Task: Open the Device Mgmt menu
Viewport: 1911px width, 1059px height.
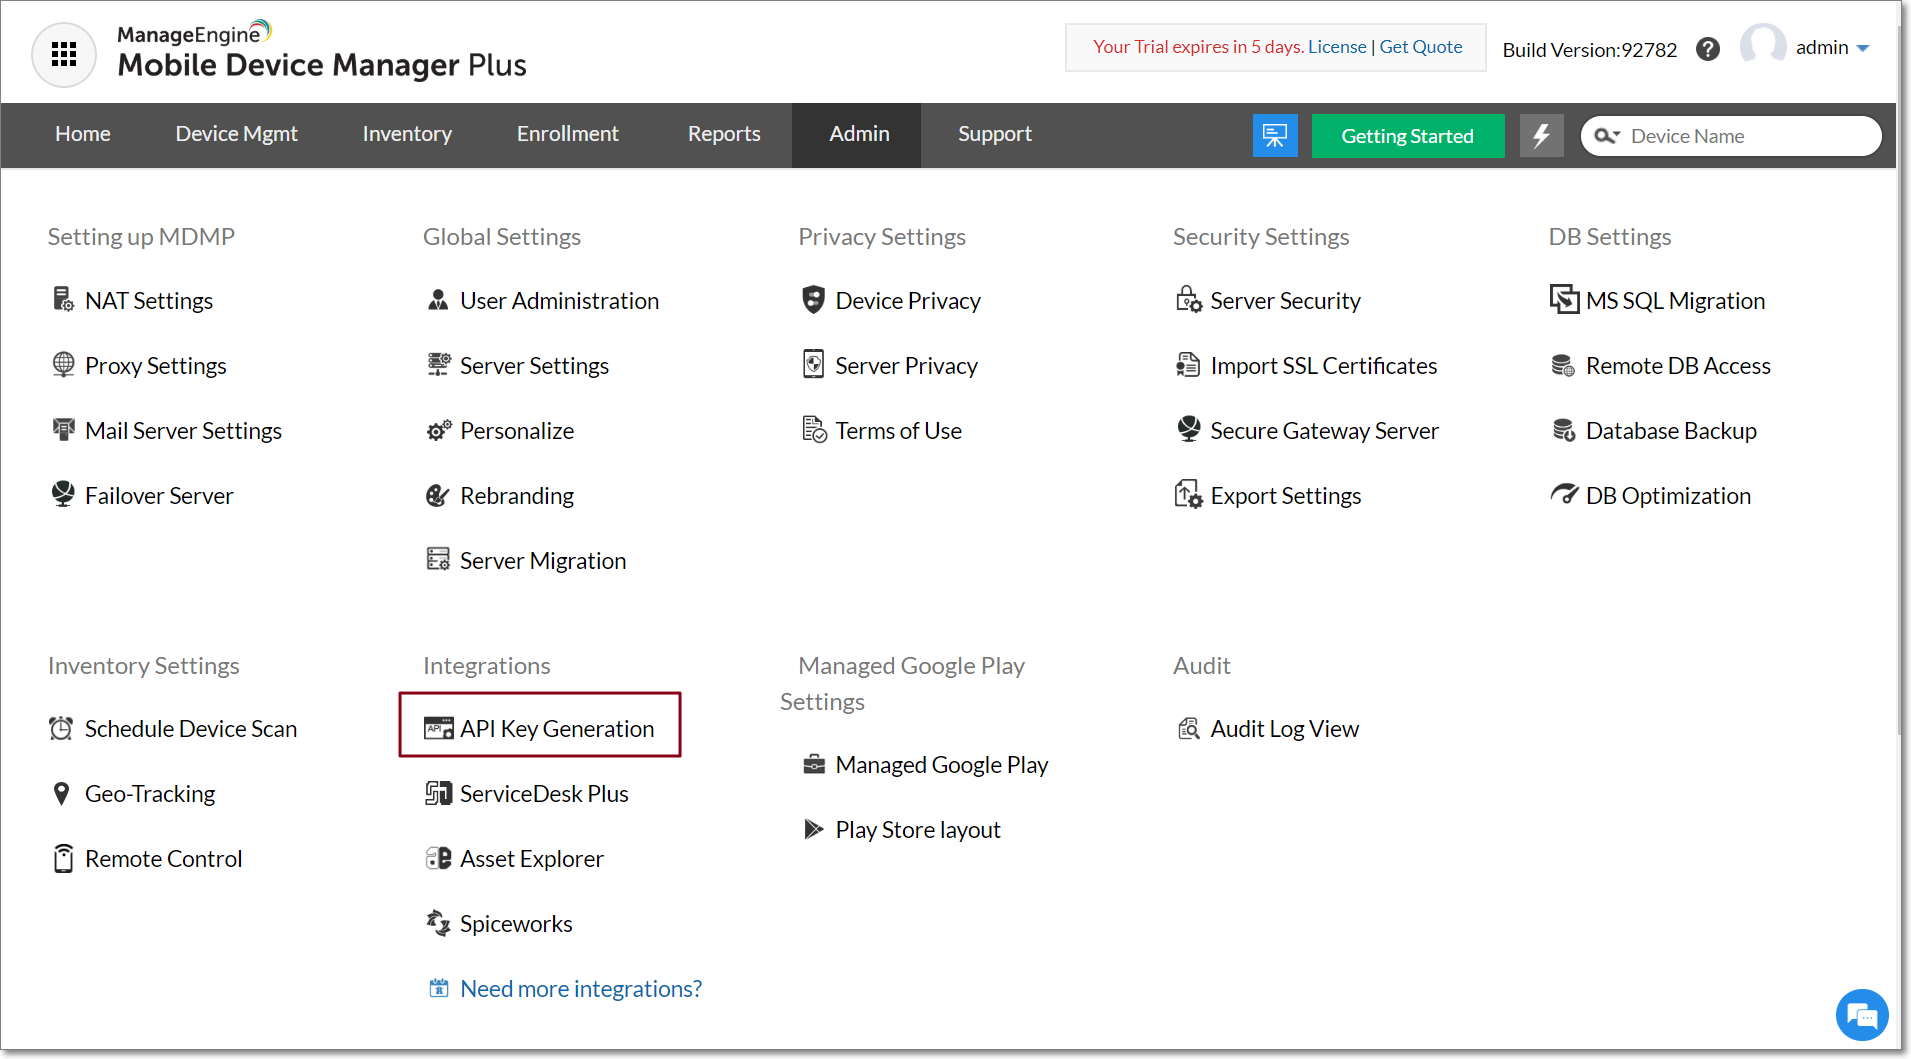Action: click(236, 134)
